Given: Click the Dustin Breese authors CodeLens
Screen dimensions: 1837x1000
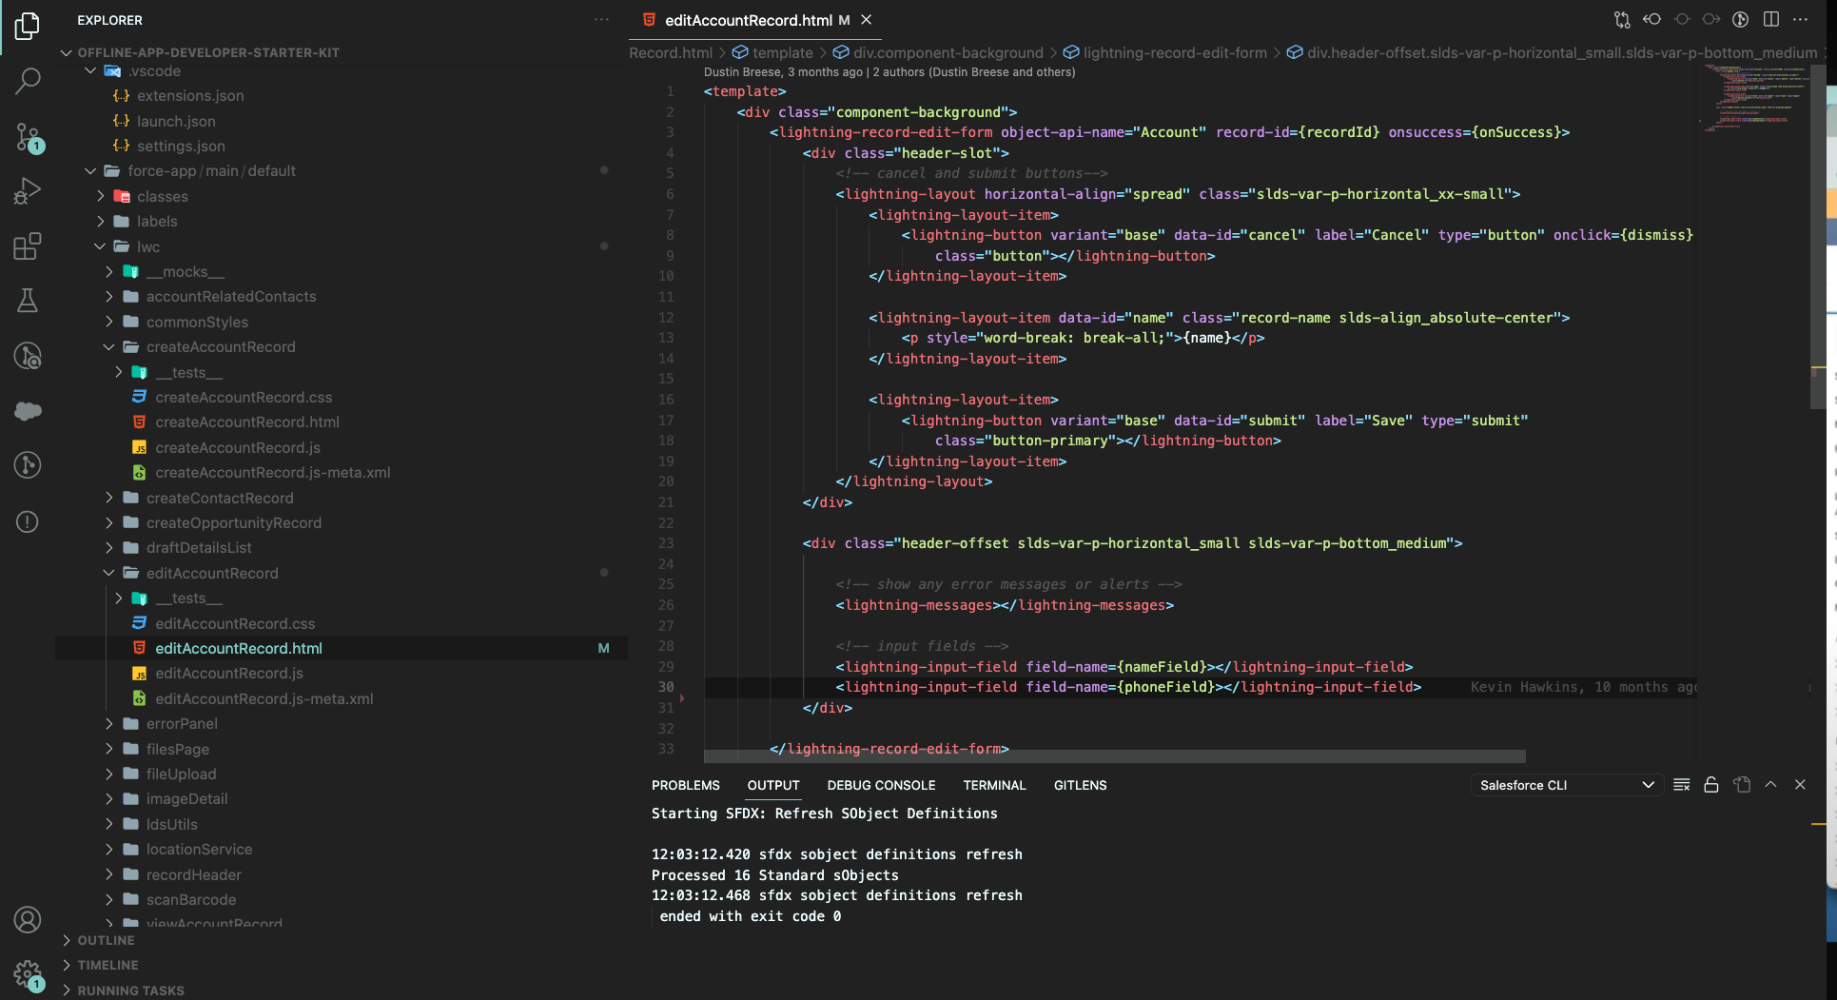Looking at the screenshot, I should point(889,72).
